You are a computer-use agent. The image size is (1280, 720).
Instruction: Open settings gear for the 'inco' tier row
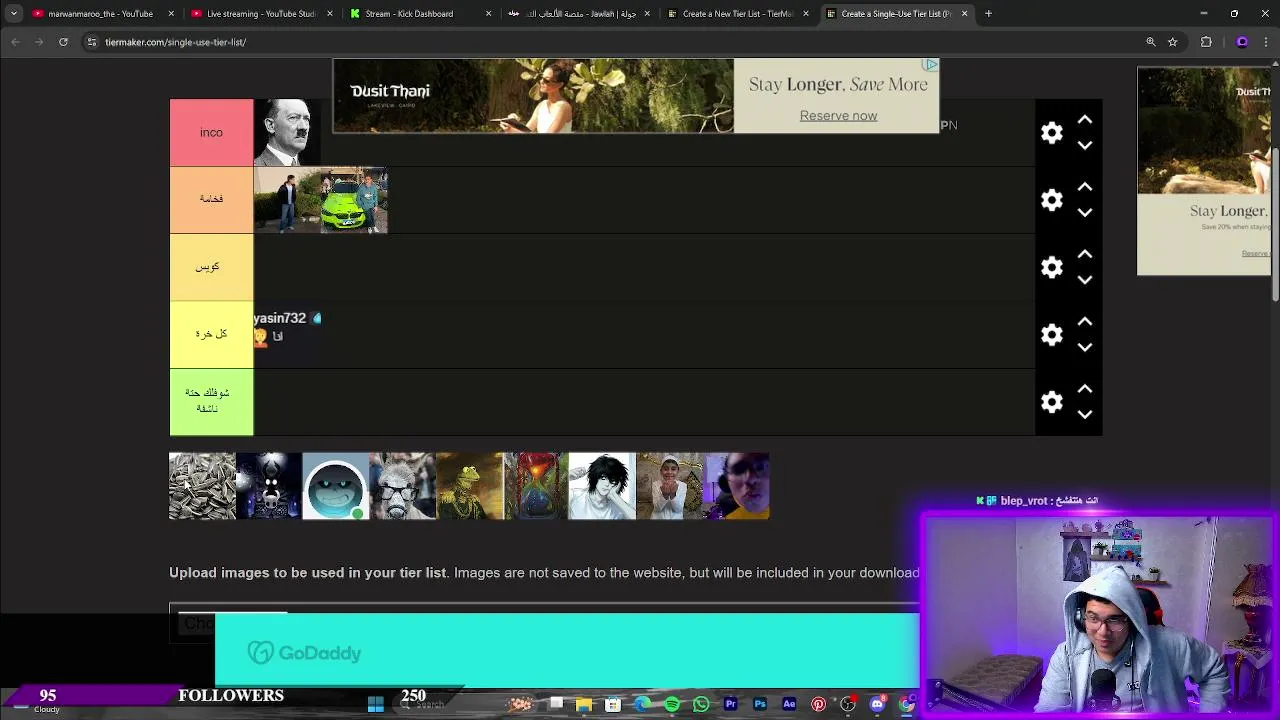coord(1052,133)
